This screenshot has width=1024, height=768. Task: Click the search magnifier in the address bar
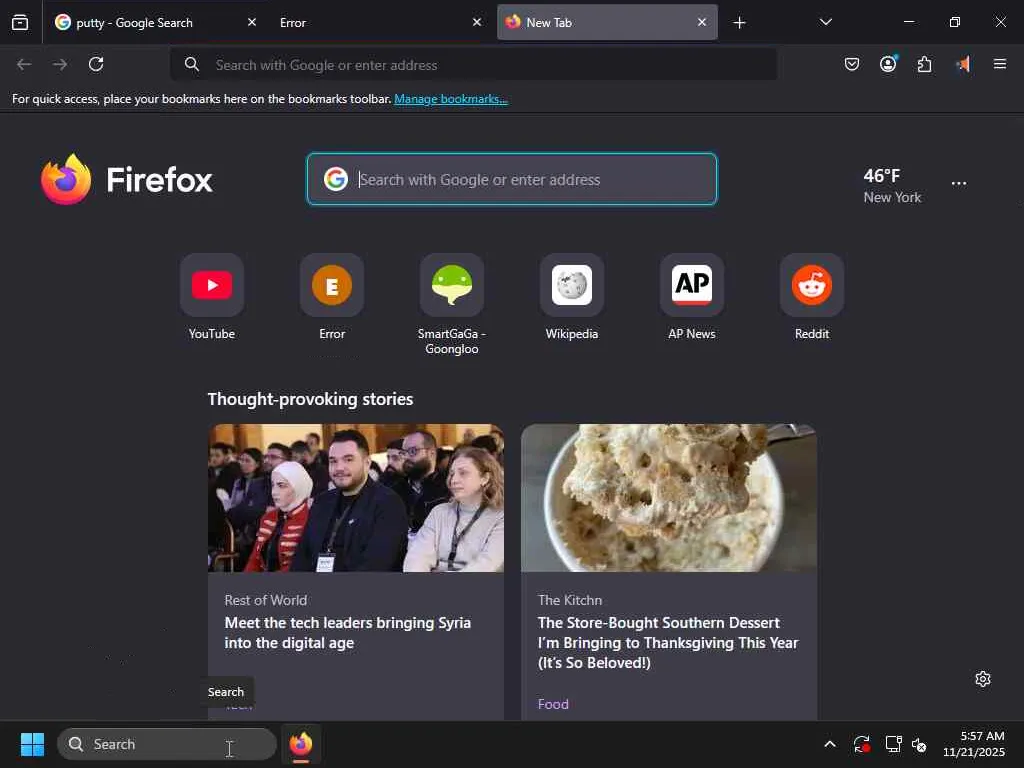[191, 64]
